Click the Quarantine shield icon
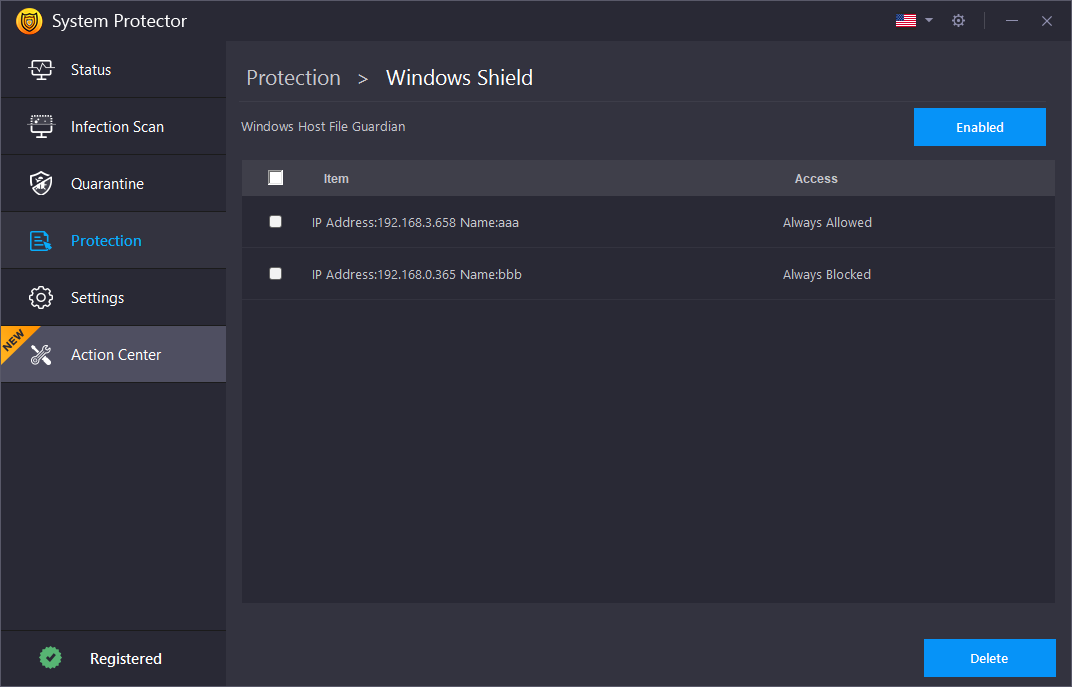This screenshot has height=687, width=1072. [x=41, y=183]
